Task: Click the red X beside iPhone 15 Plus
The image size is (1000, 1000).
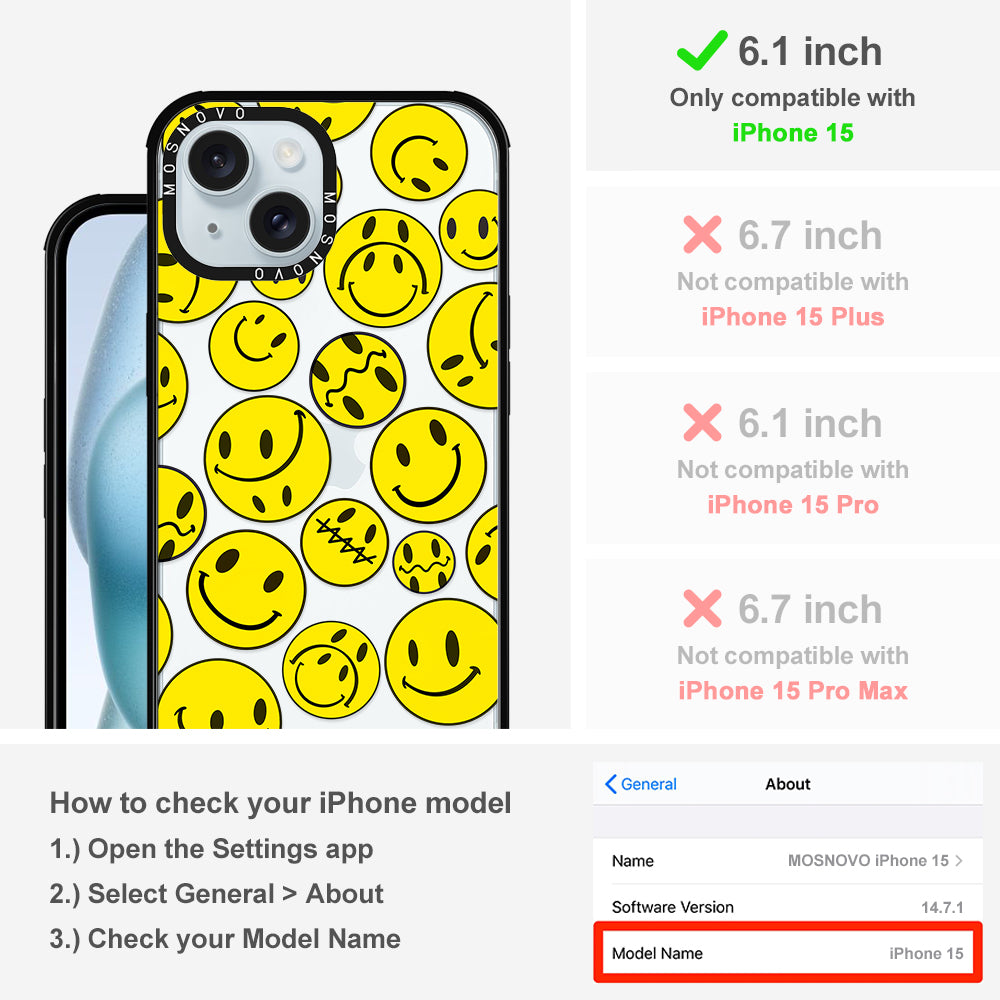Action: point(702,235)
